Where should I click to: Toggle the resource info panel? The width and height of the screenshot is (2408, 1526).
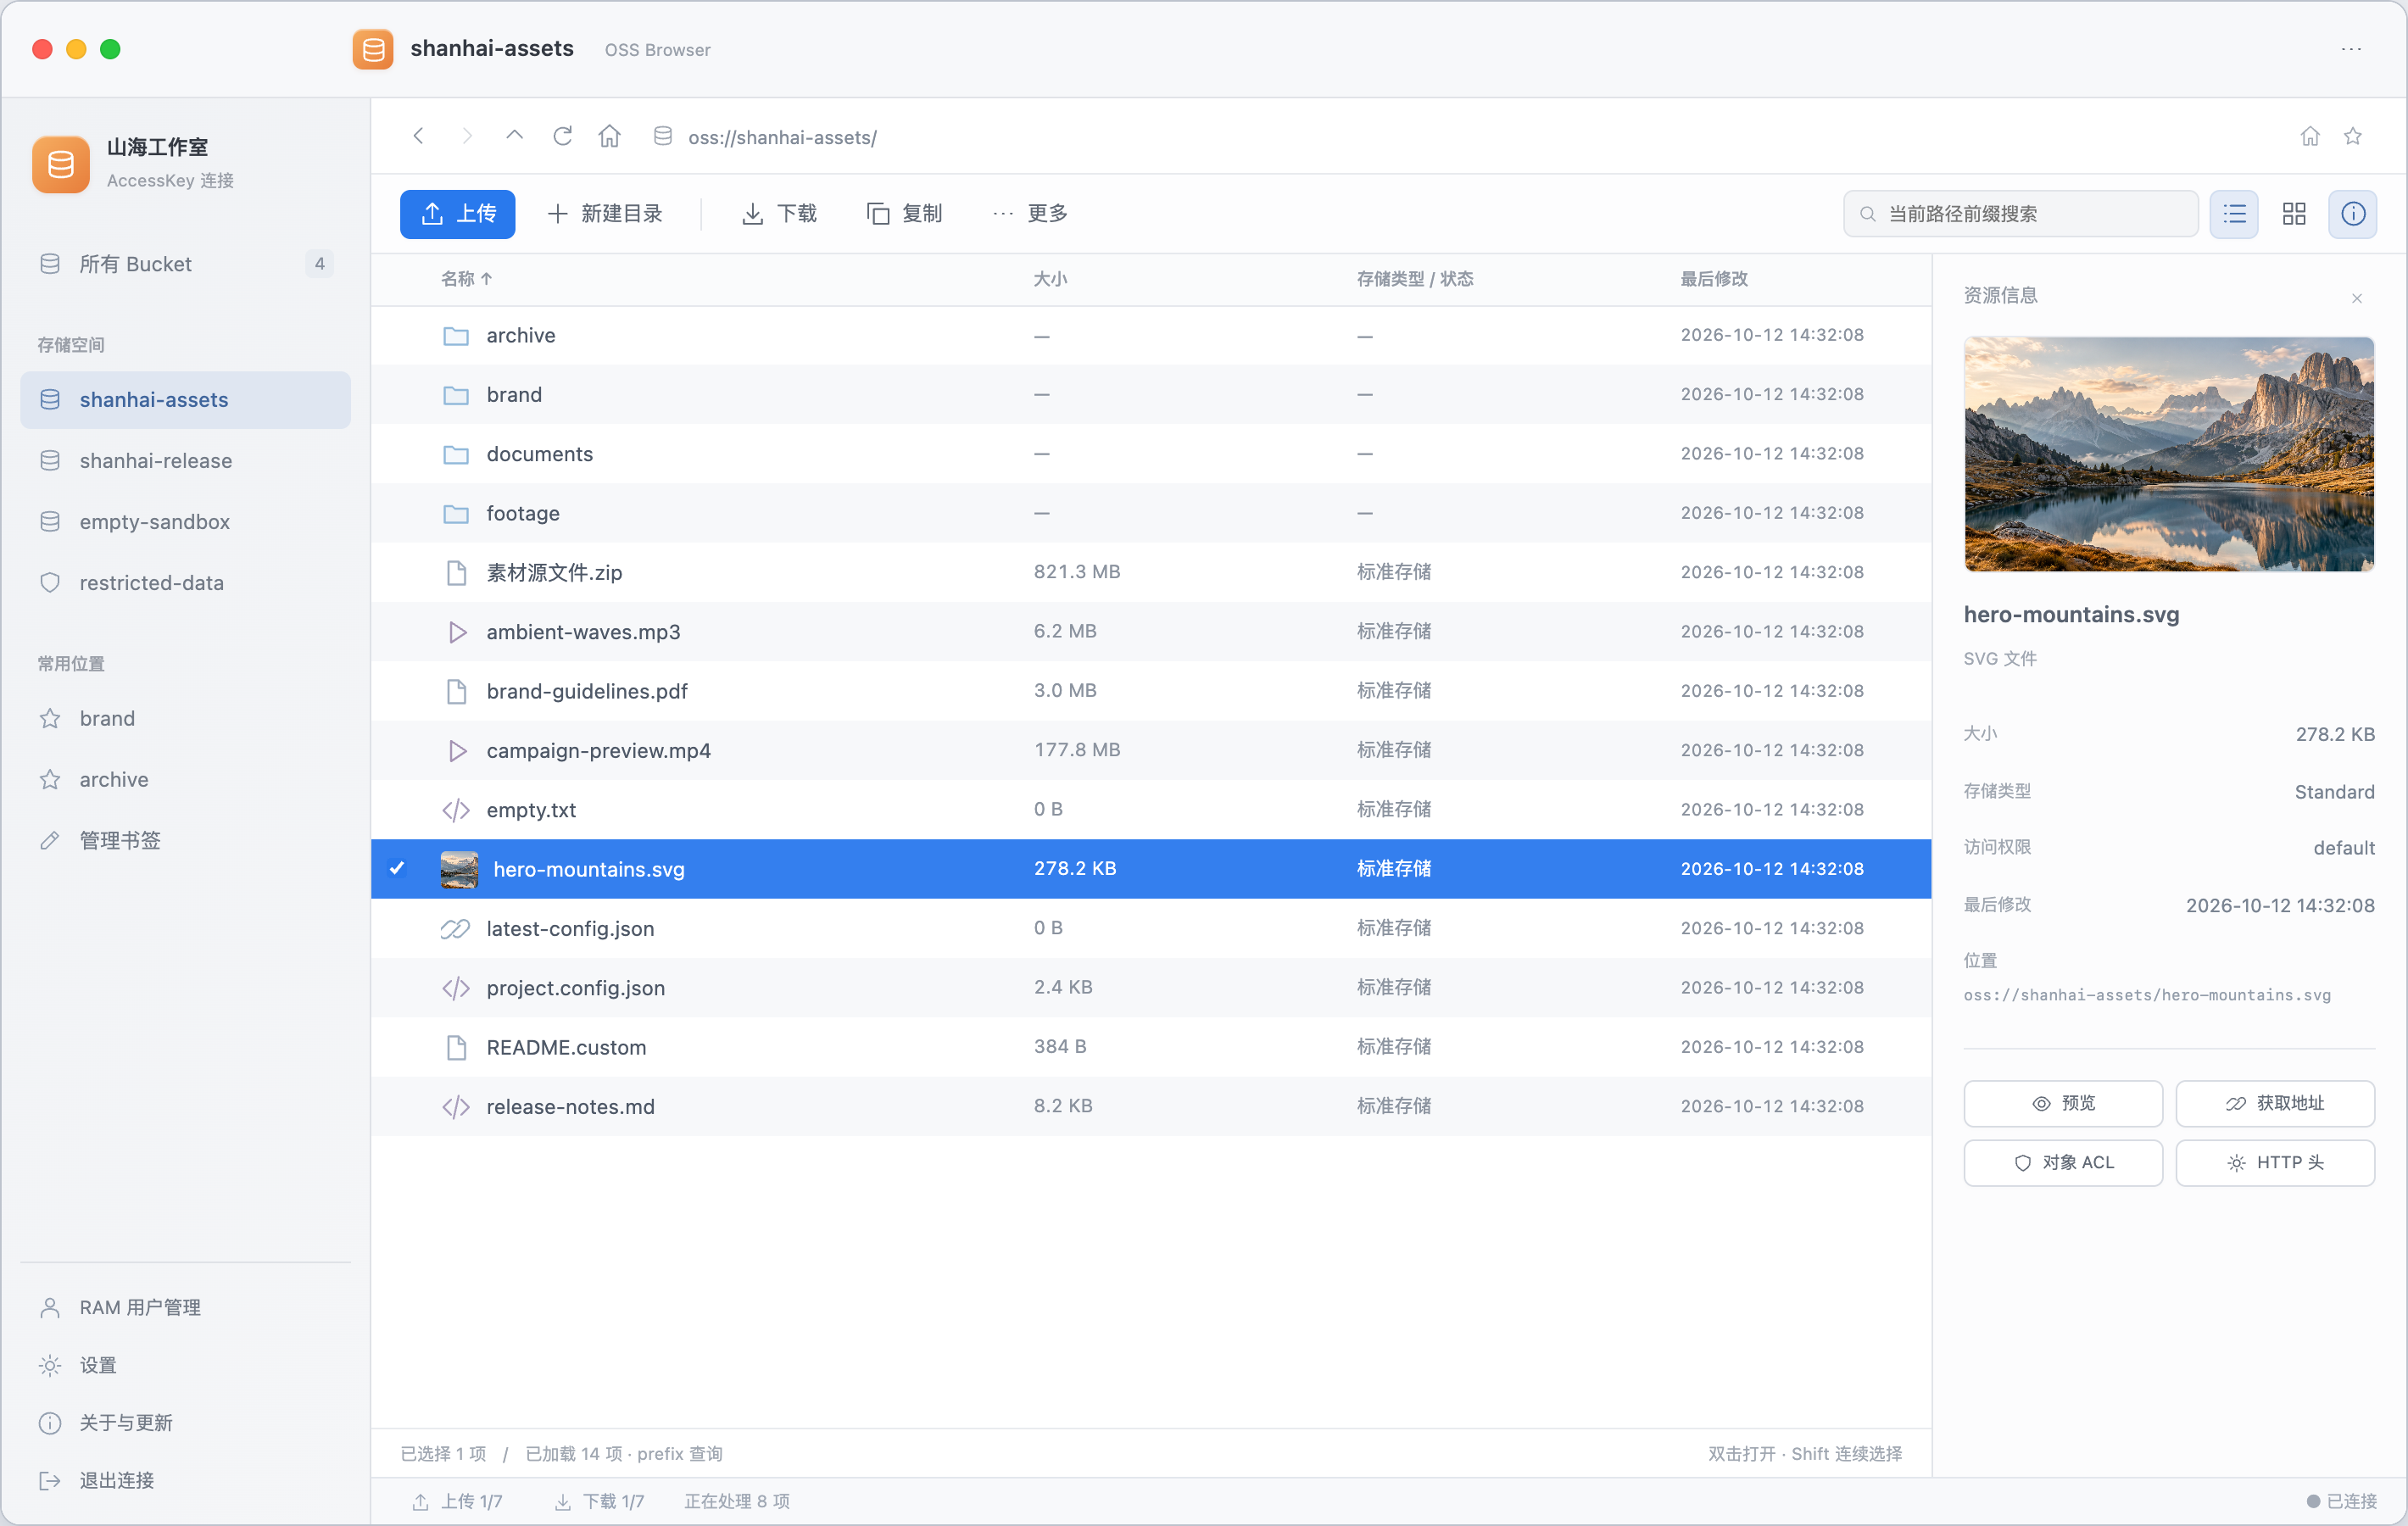pos(2353,214)
